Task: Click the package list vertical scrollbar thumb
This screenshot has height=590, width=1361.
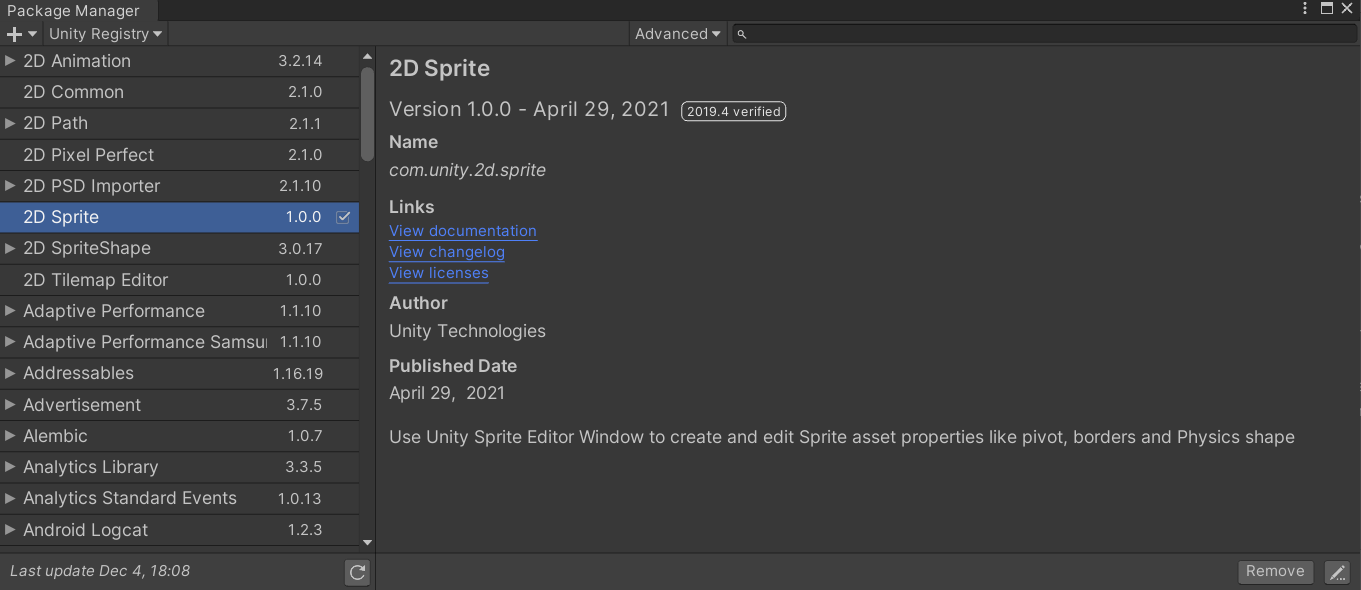Action: (x=367, y=113)
